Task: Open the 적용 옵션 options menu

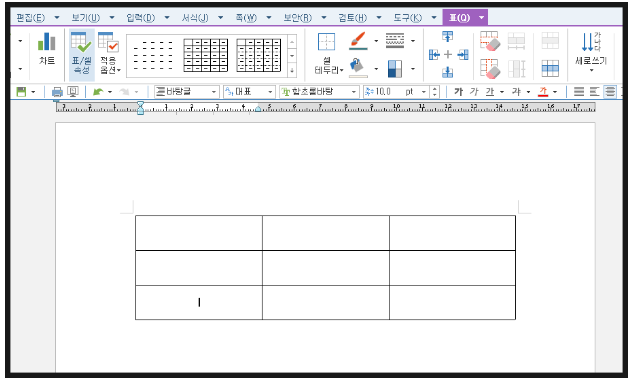Action: [x=109, y=53]
